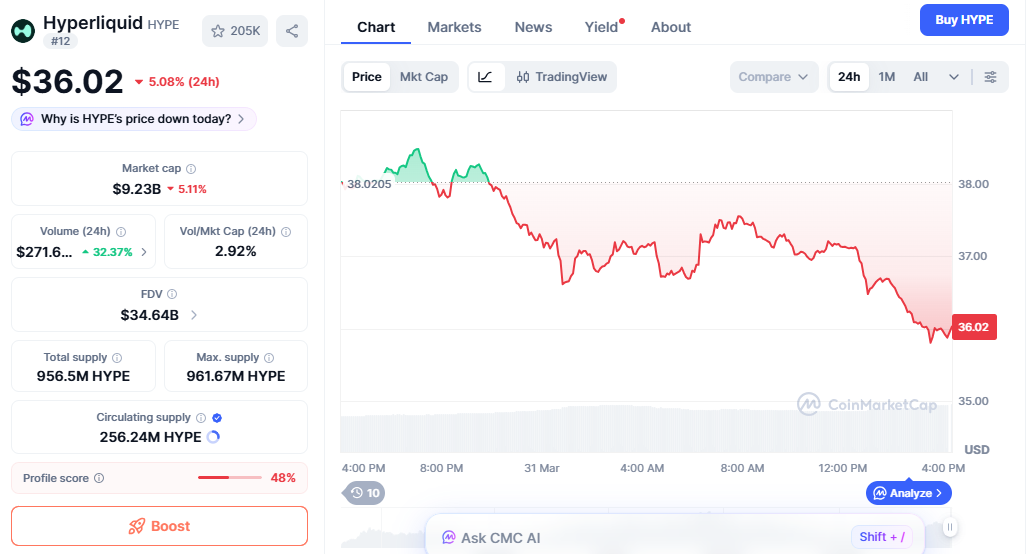This screenshot has width=1026, height=554.
Task: Click the Analyze button
Action: (x=908, y=493)
